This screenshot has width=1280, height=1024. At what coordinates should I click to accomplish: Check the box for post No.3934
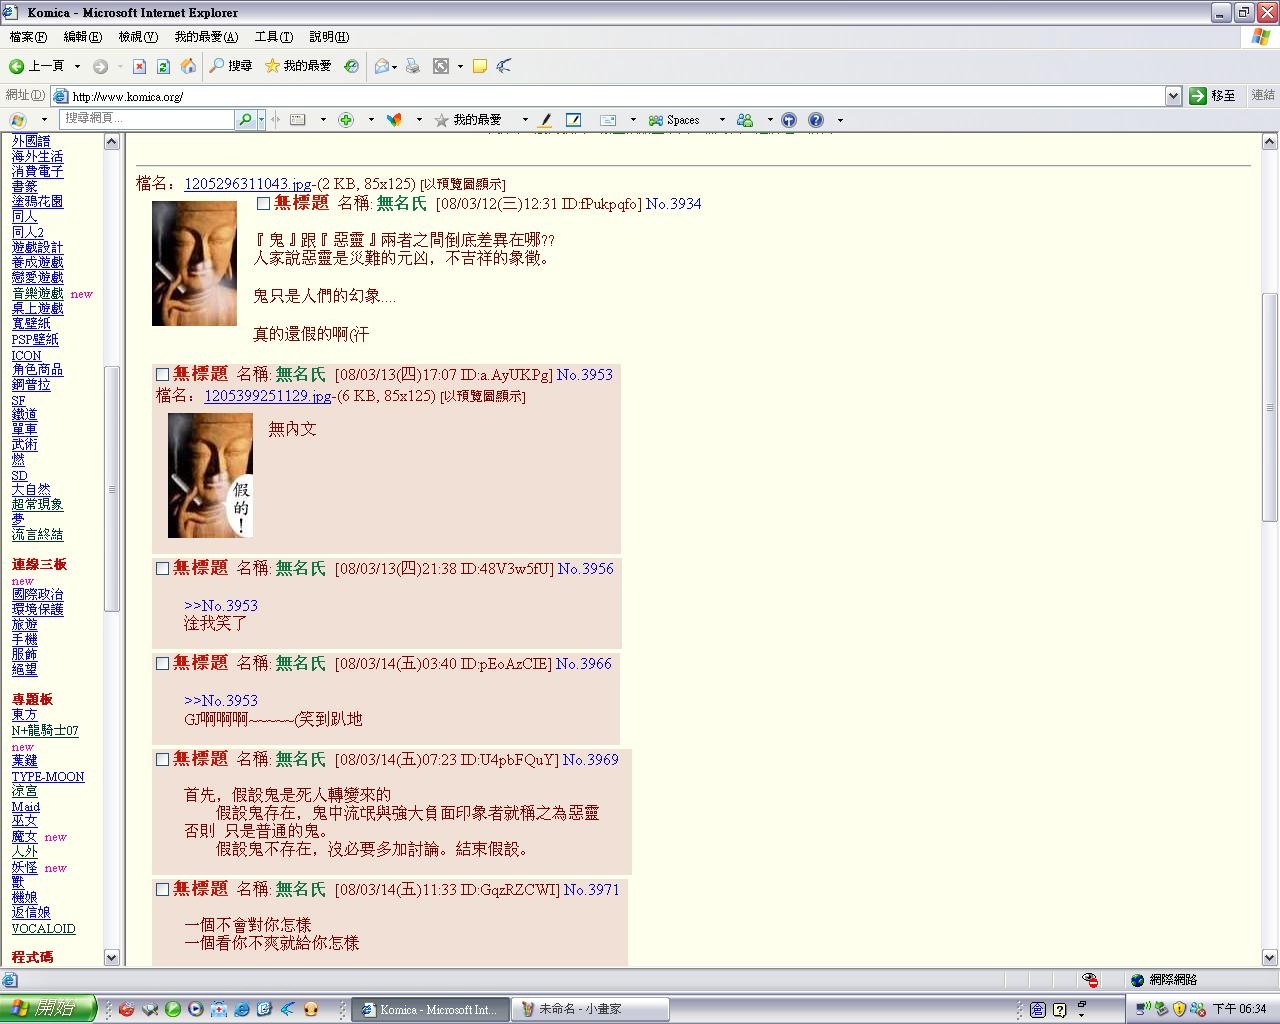click(263, 204)
